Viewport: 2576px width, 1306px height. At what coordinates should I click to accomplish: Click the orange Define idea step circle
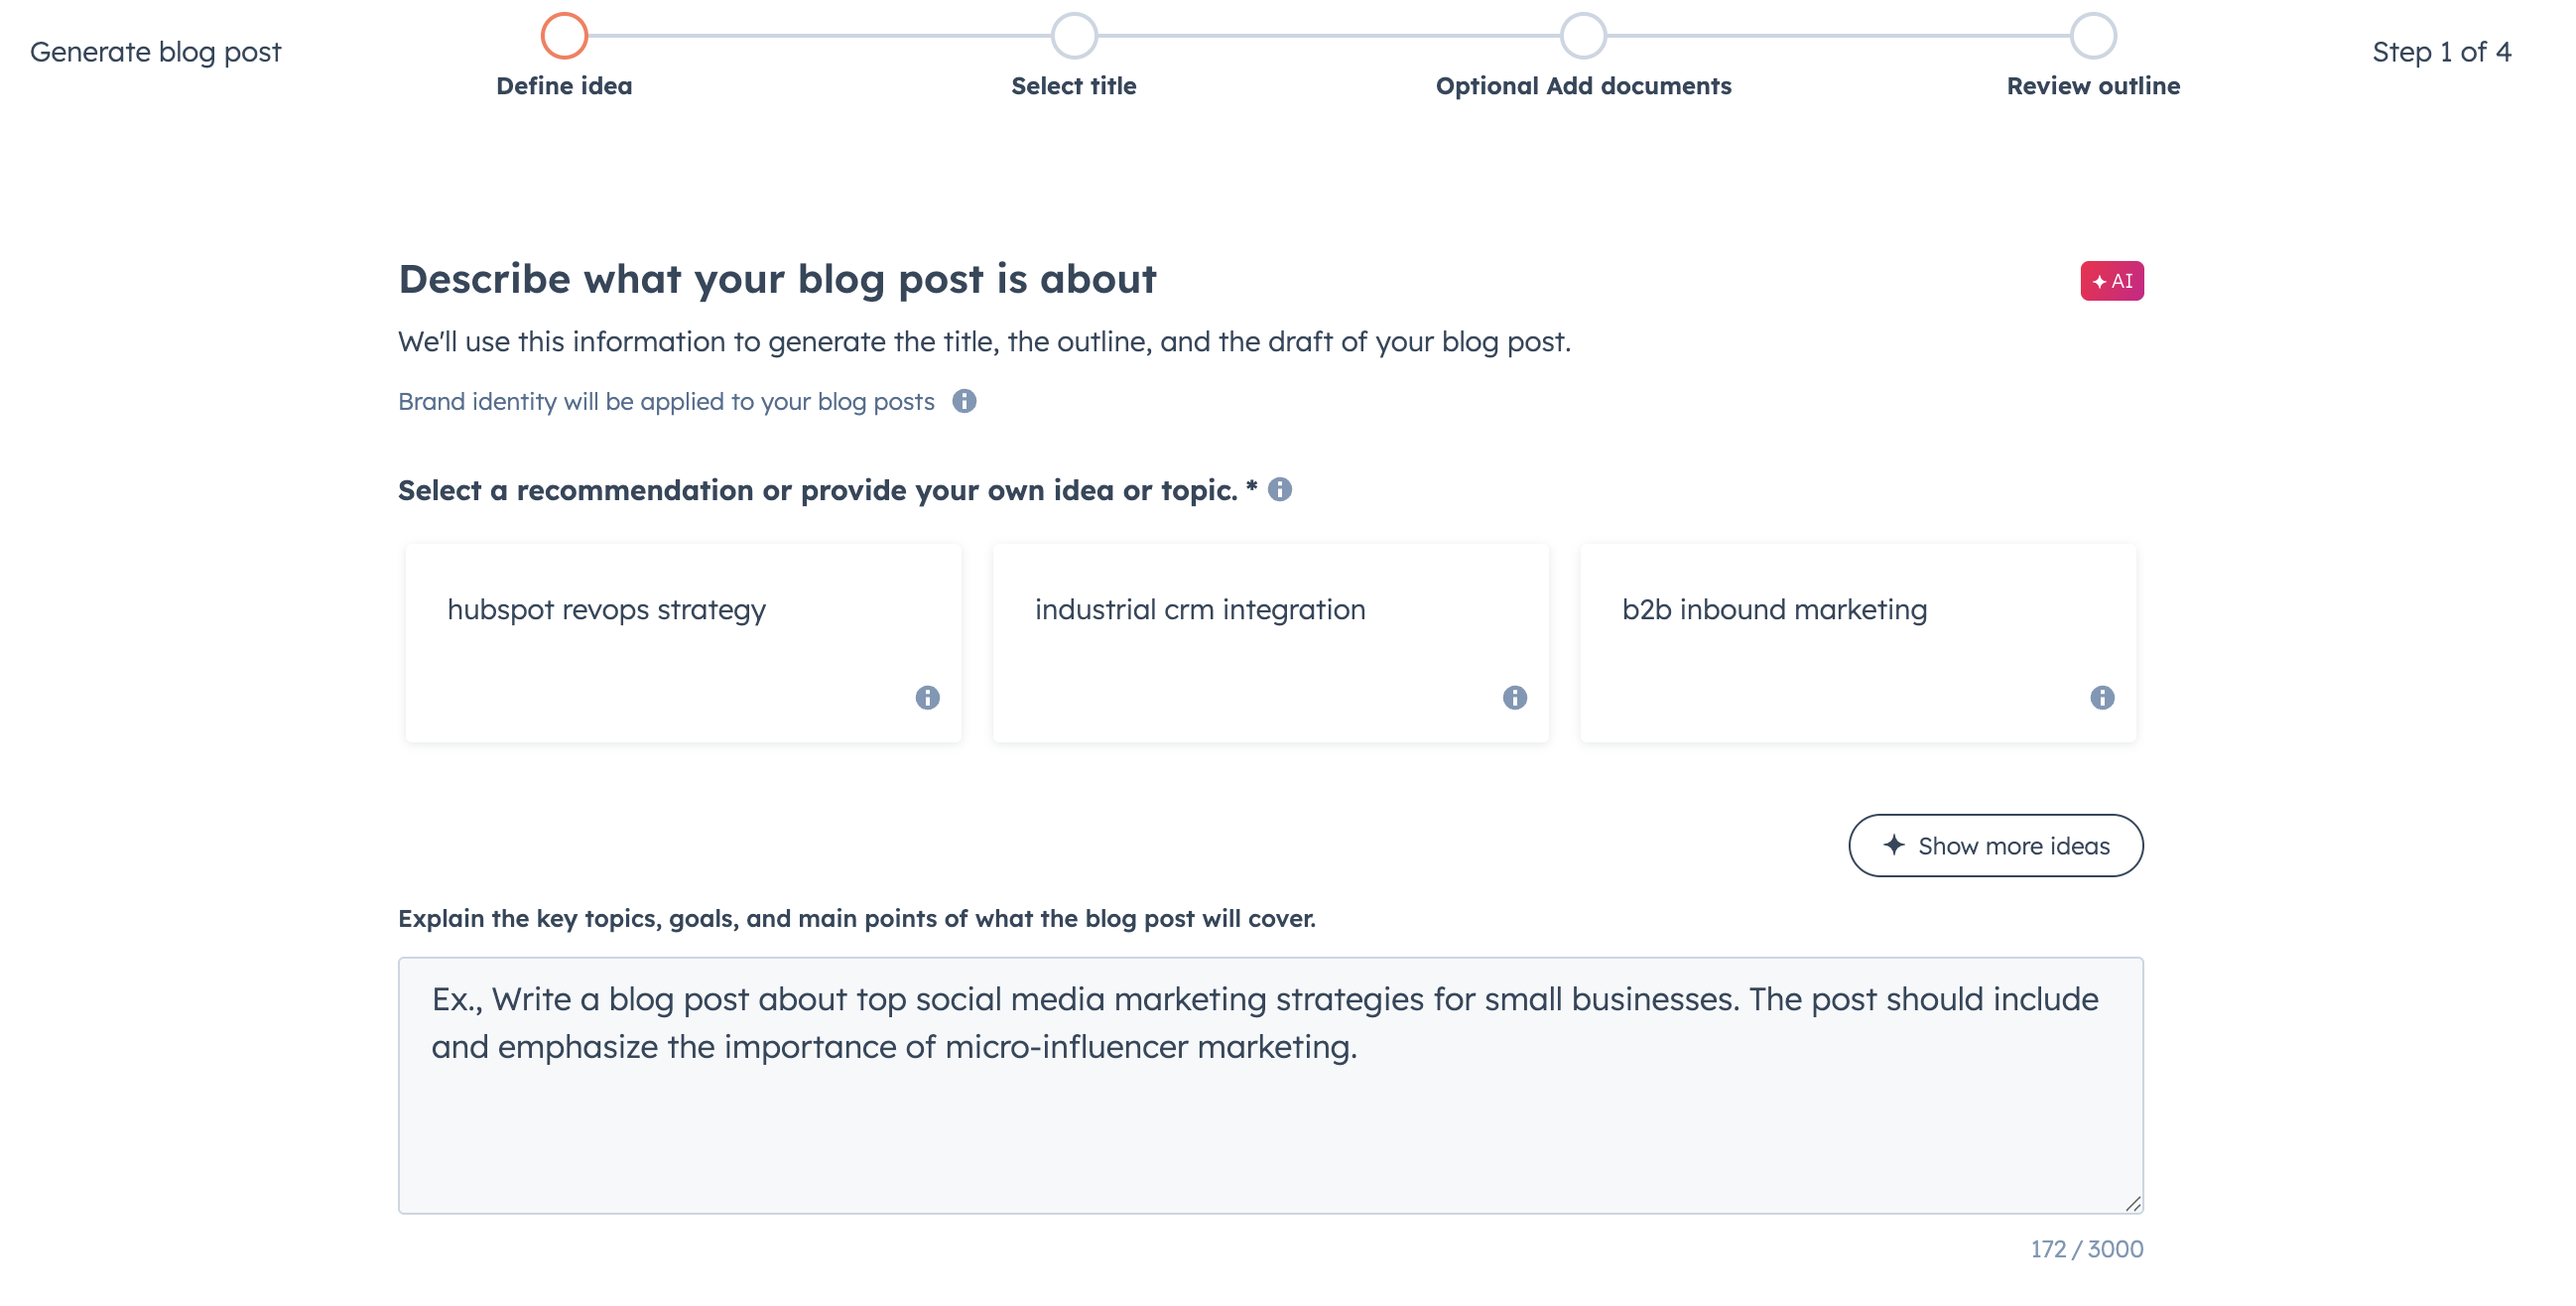[566, 35]
